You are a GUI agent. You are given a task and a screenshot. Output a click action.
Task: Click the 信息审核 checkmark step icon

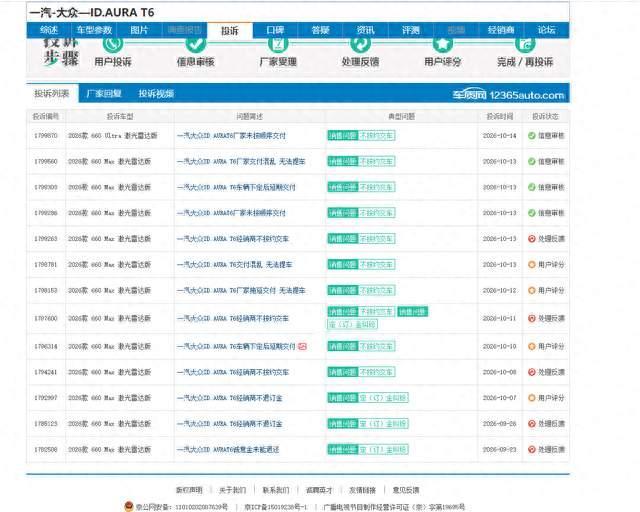(196, 44)
